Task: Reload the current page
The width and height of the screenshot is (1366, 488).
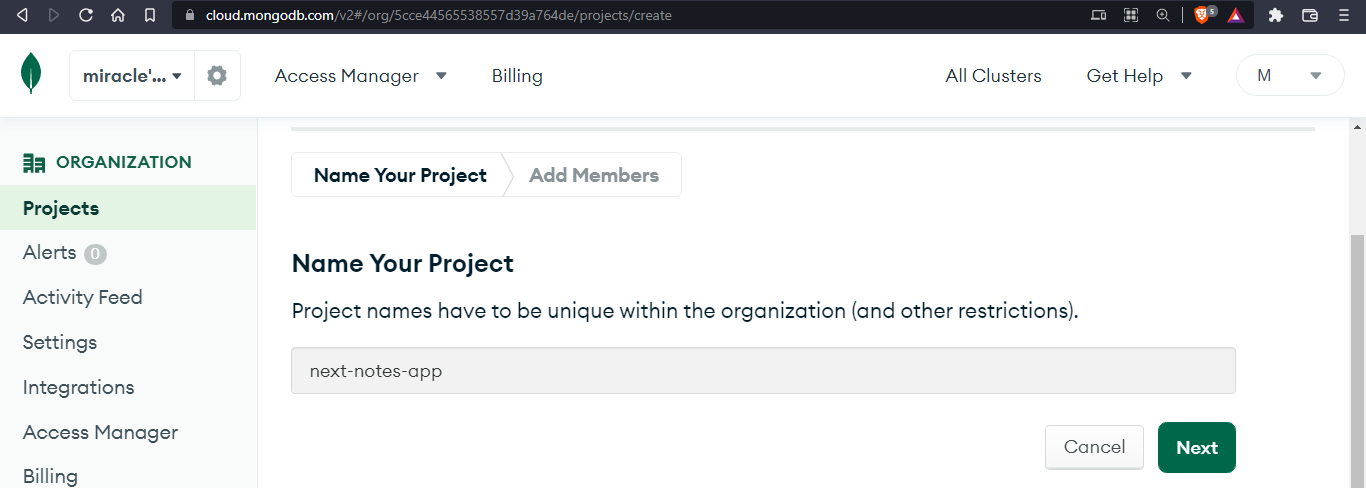Action: tap(86, 15)
